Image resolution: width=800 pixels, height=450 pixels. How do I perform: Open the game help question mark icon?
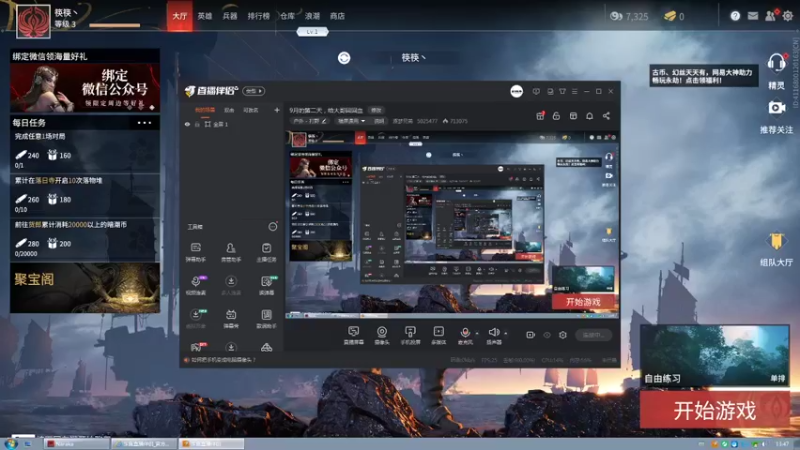(x=735, y=16)
